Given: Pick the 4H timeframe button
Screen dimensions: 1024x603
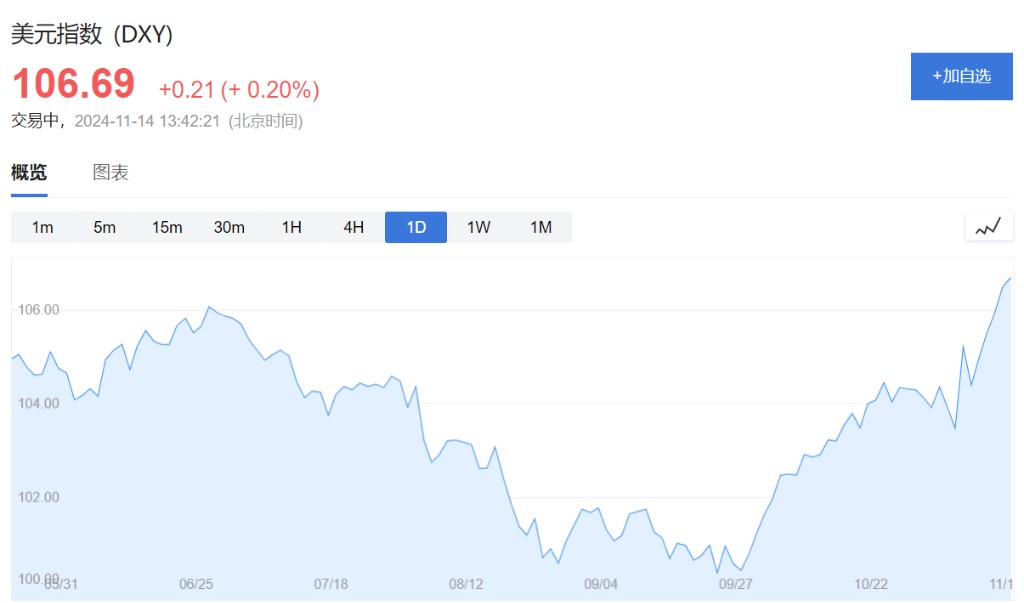Looking at the screenshot, I should [354, 227].
